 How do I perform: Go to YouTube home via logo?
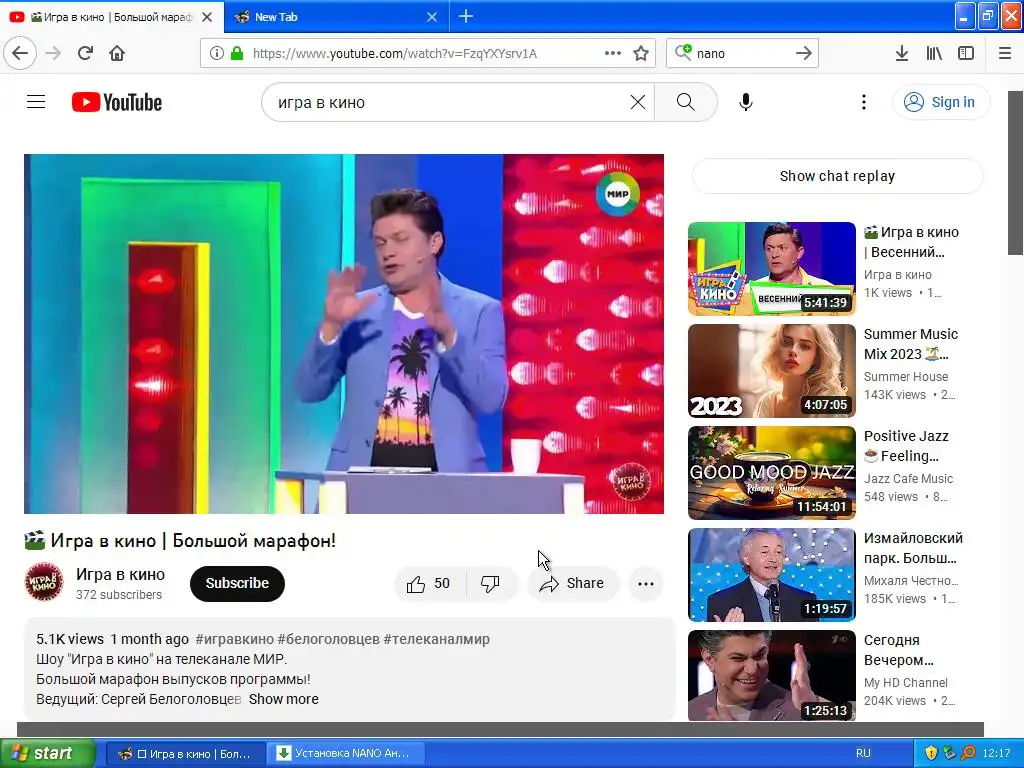(x=117, y=102)
